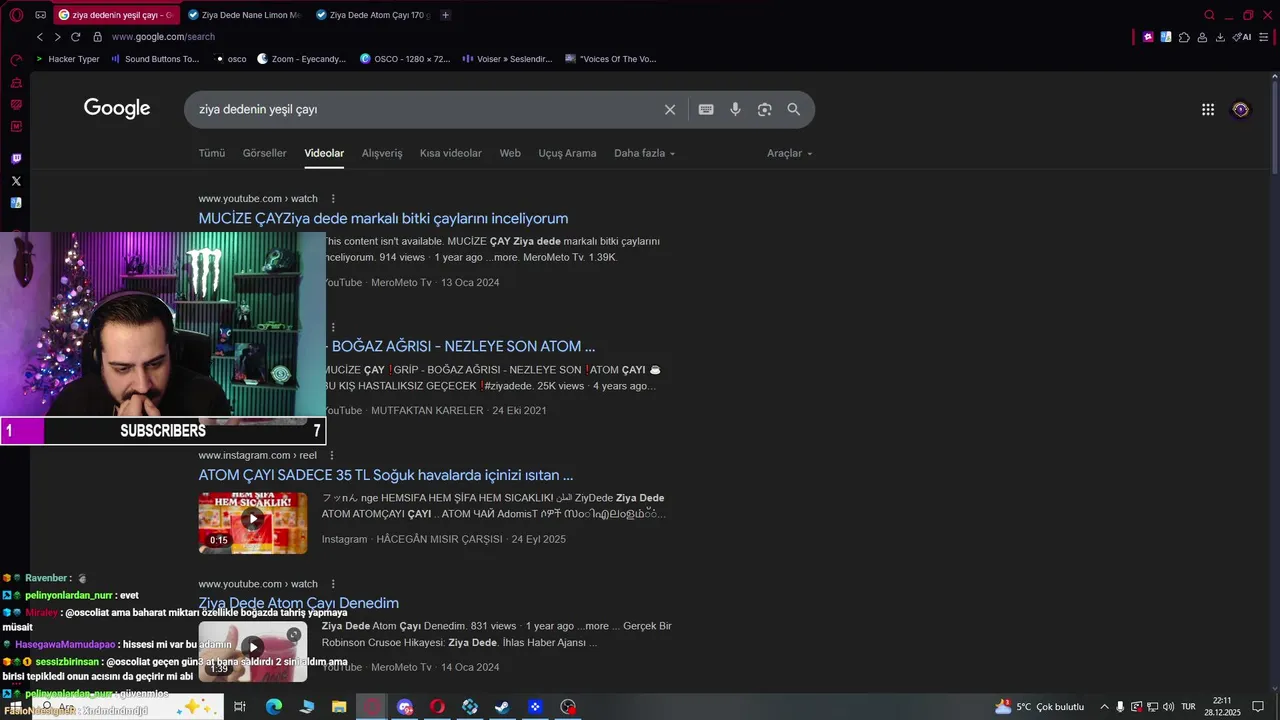The height and width of the screenshot is (720, 1280).
Task: Open the site padlock security info
Action: [x=97, y=37]
